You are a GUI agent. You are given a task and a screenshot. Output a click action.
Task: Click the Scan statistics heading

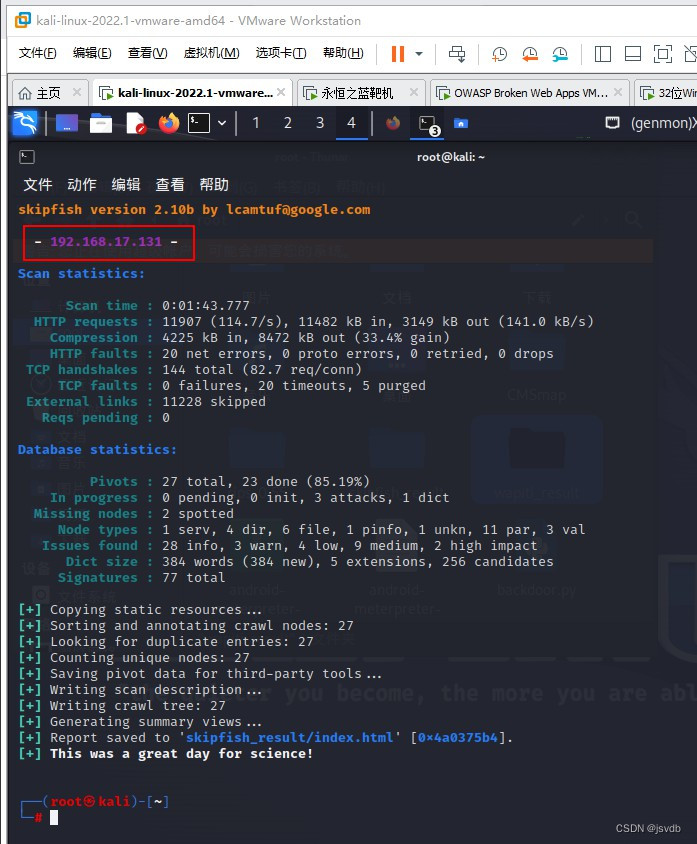(81, 273)
